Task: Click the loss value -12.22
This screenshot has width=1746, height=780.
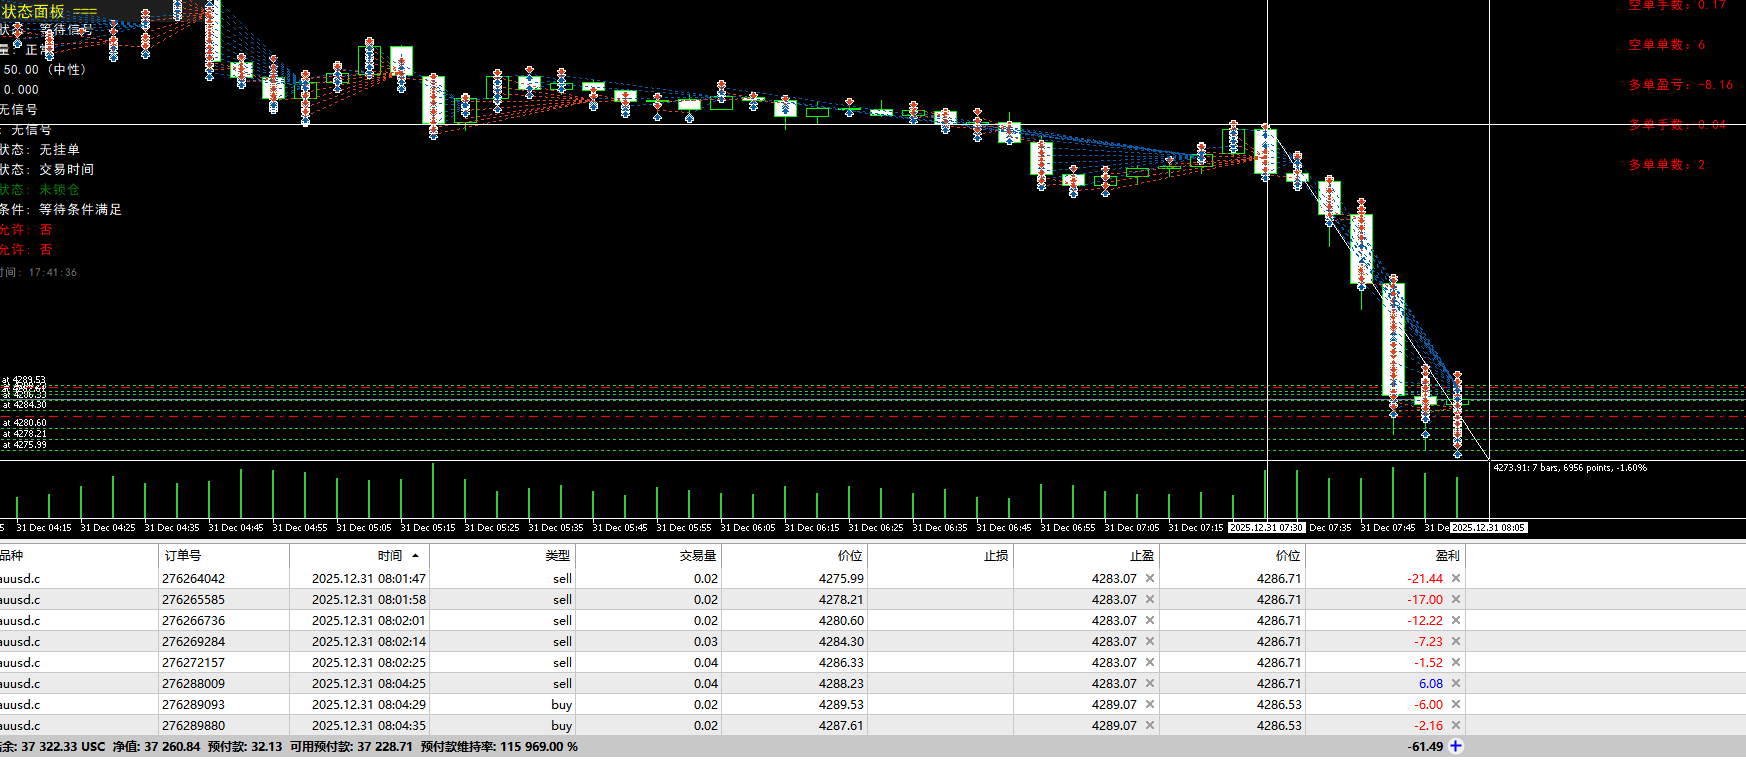Action: point(1425,620)
